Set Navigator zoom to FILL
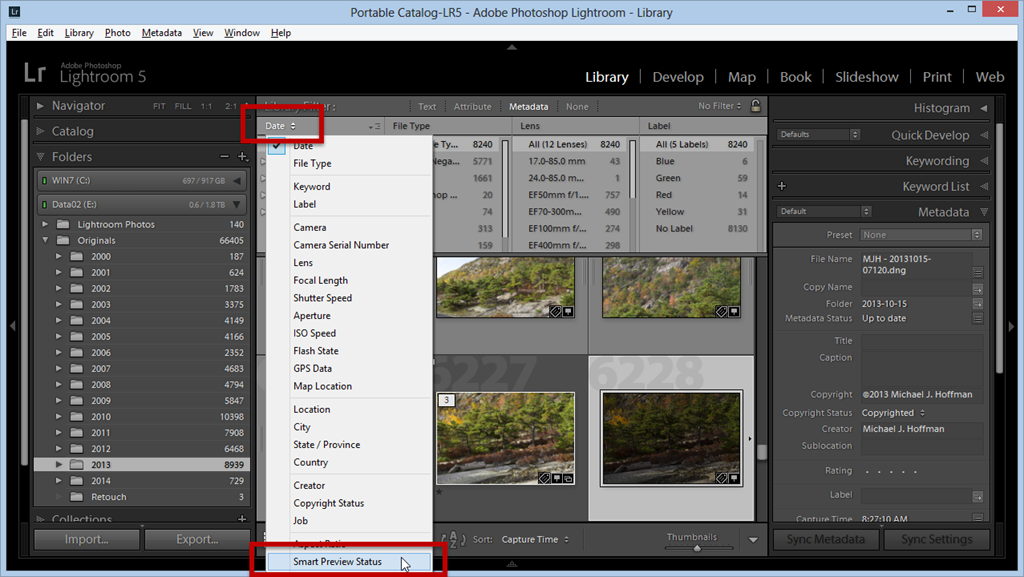 tap(183, 106)
